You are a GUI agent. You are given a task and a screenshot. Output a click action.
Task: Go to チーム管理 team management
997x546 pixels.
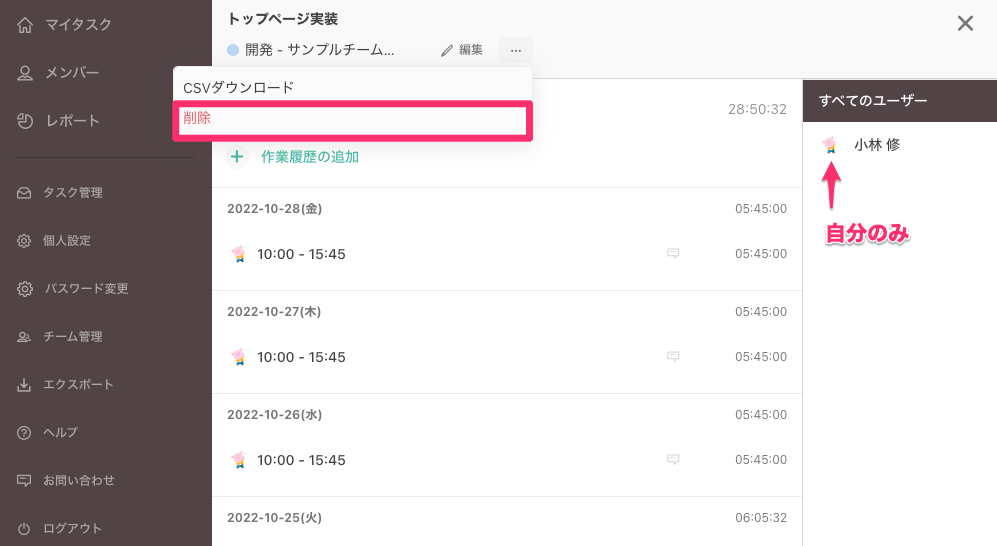pos(72,337)
